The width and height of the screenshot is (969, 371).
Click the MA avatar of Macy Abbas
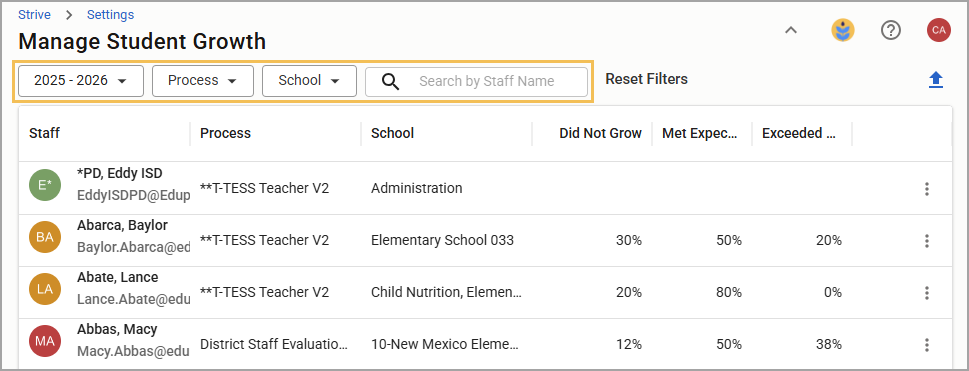(x=45, y=341)
